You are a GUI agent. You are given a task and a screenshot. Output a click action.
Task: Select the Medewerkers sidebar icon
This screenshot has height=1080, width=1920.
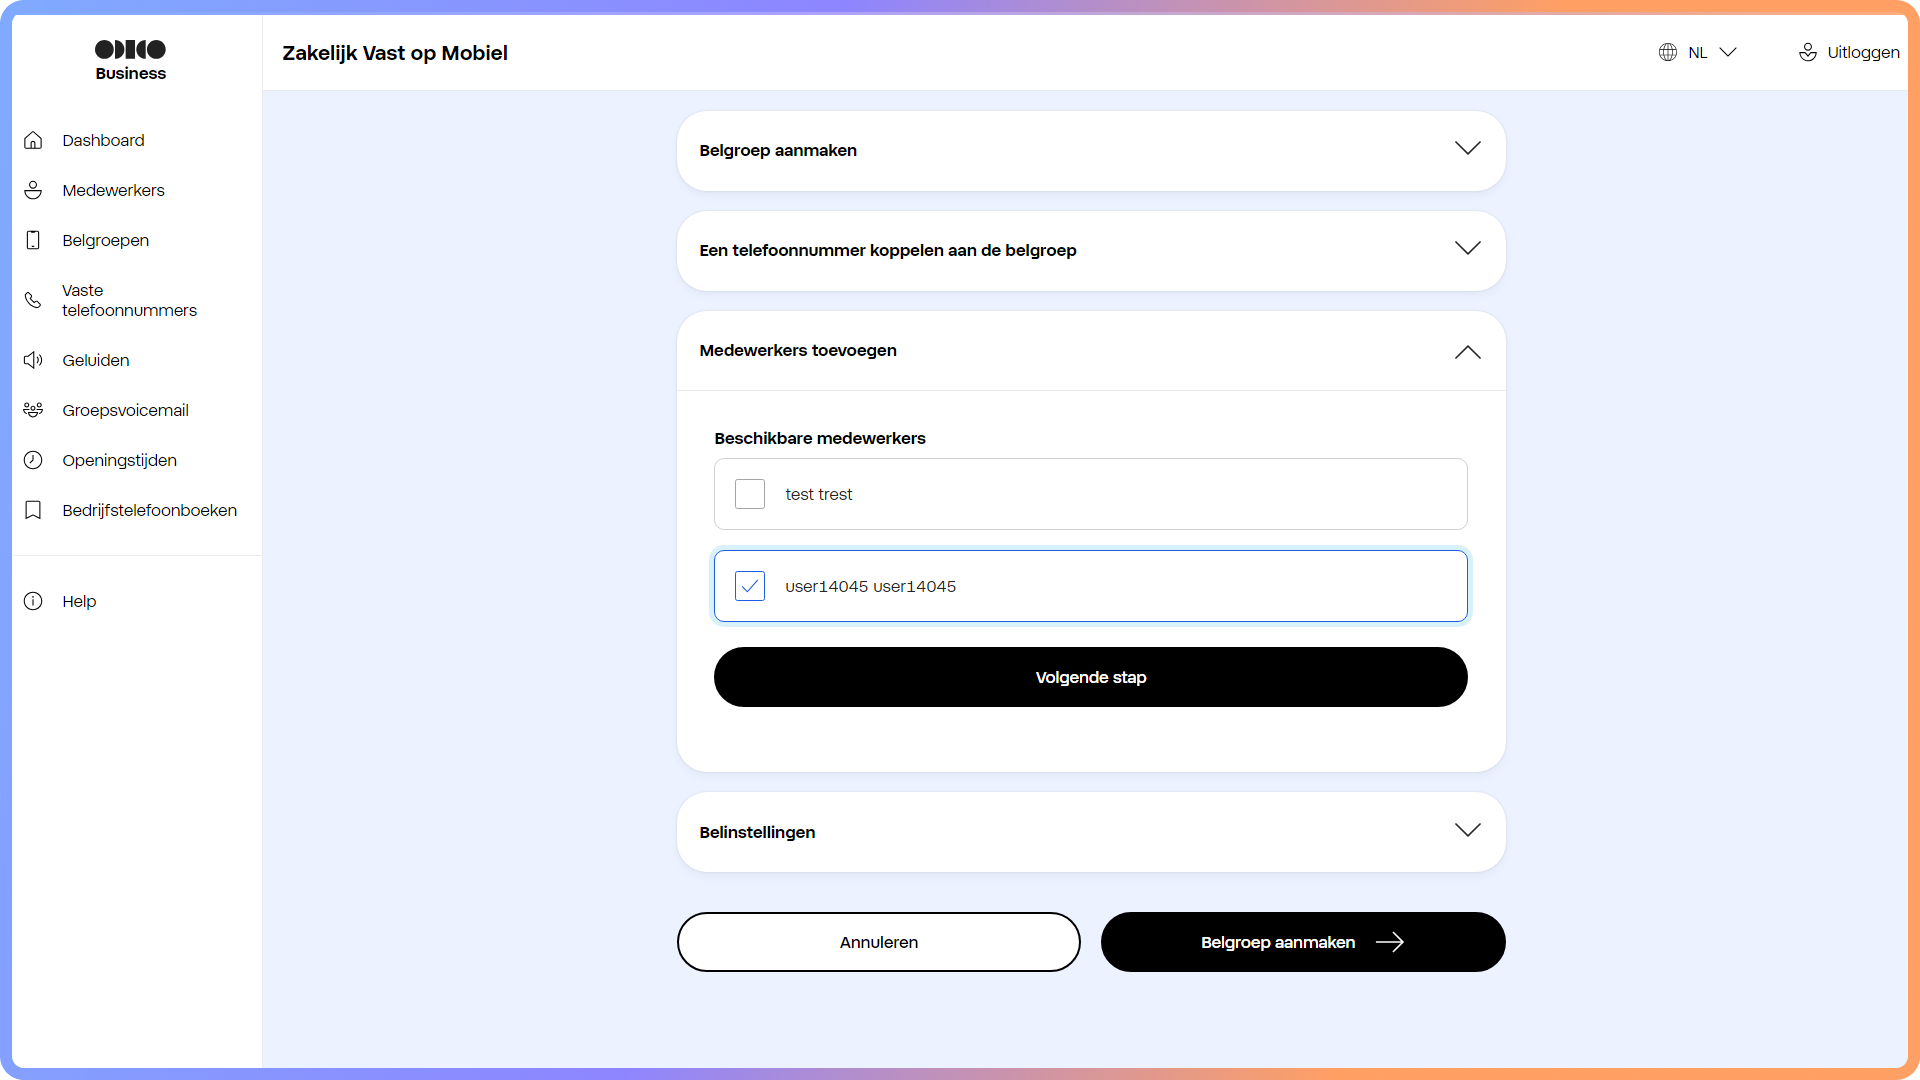tap(33, 190)
